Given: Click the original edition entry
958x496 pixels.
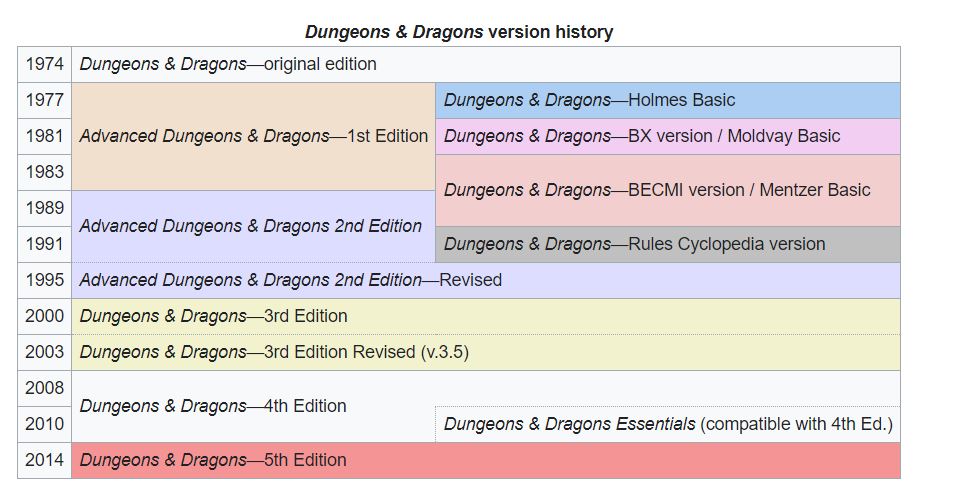Looking at the screenshot, I should [228, 64].
